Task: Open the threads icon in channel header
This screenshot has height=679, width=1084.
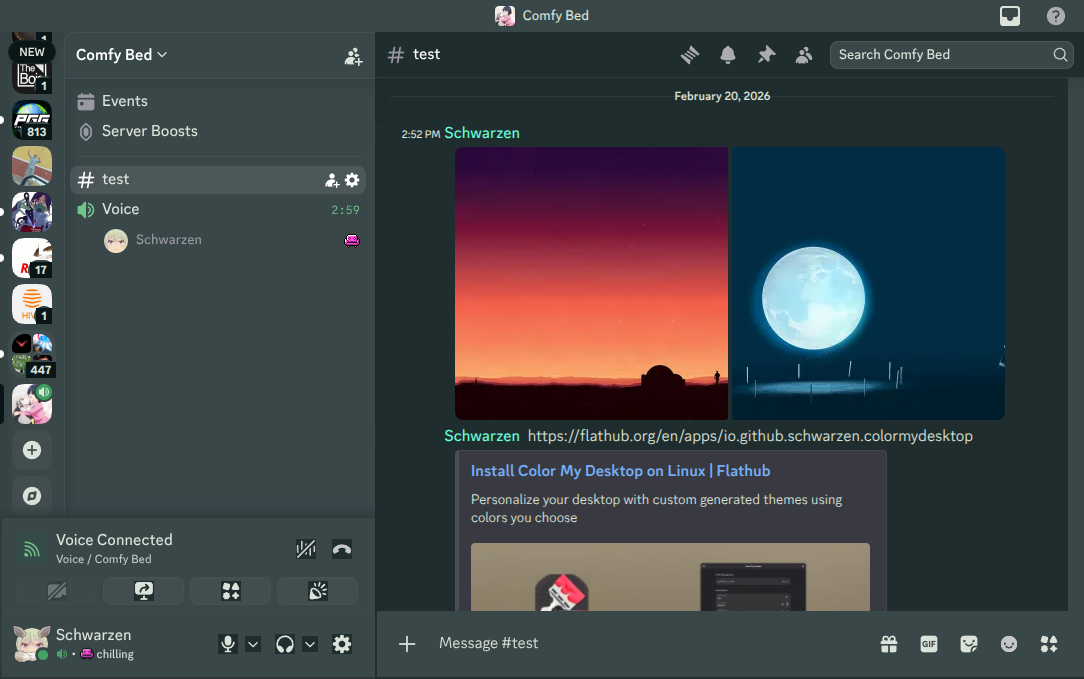Action: (690, 55)
